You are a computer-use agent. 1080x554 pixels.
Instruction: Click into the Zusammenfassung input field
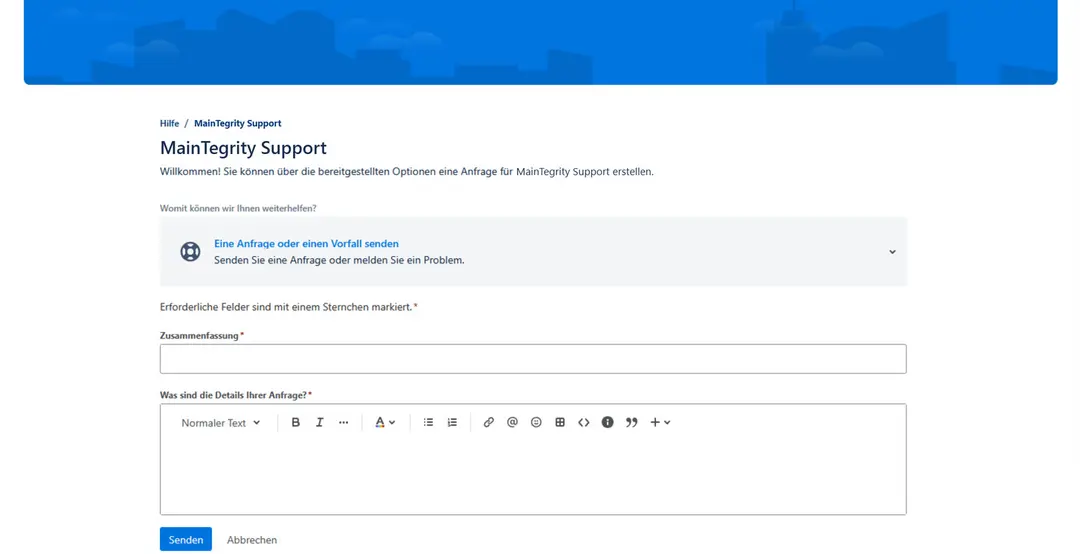pyautogui.click(x=533, y=359)
